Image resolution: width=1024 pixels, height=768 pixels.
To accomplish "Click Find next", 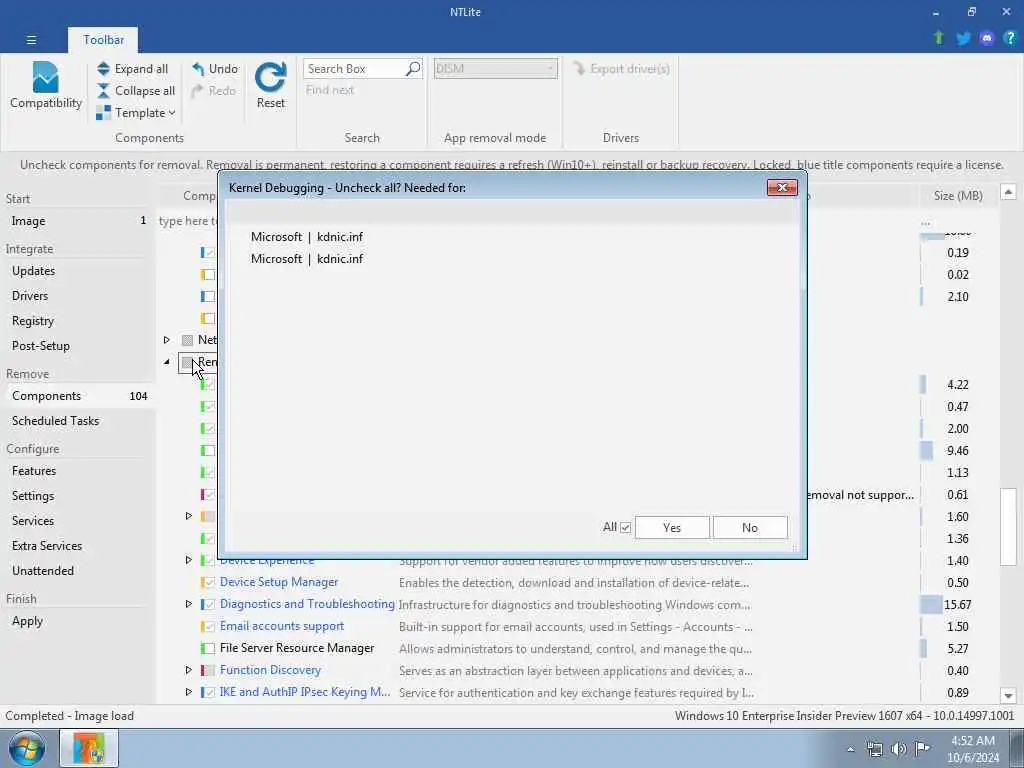I will [330, 90].
